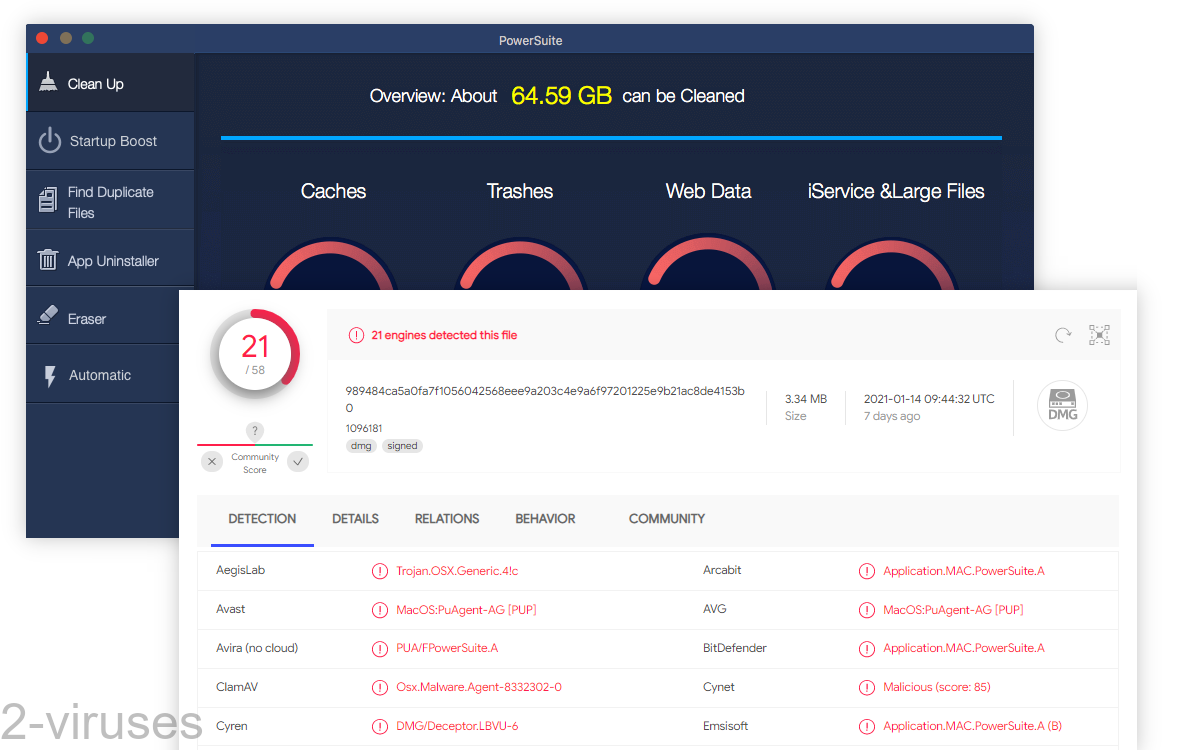
Task: Click the file name '1096181'
Action: point(364,428)
